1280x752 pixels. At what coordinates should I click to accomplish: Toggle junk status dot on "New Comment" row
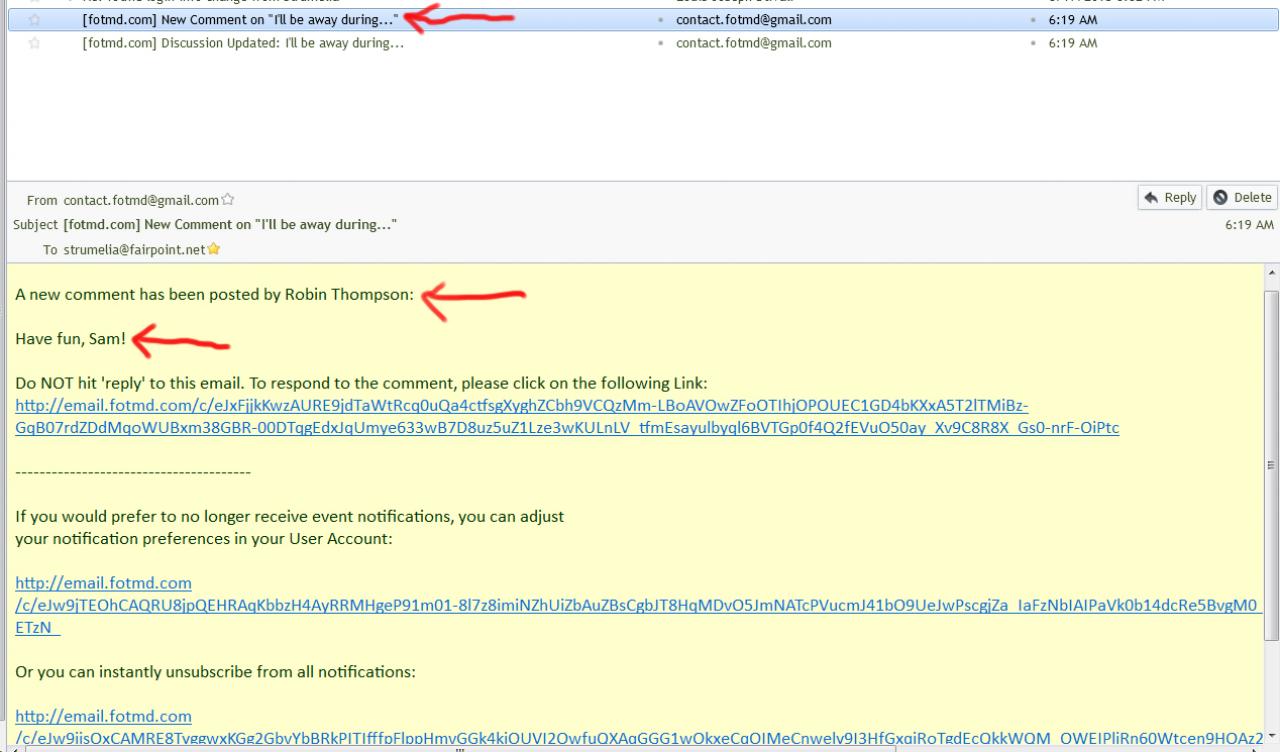[1033, 20]
